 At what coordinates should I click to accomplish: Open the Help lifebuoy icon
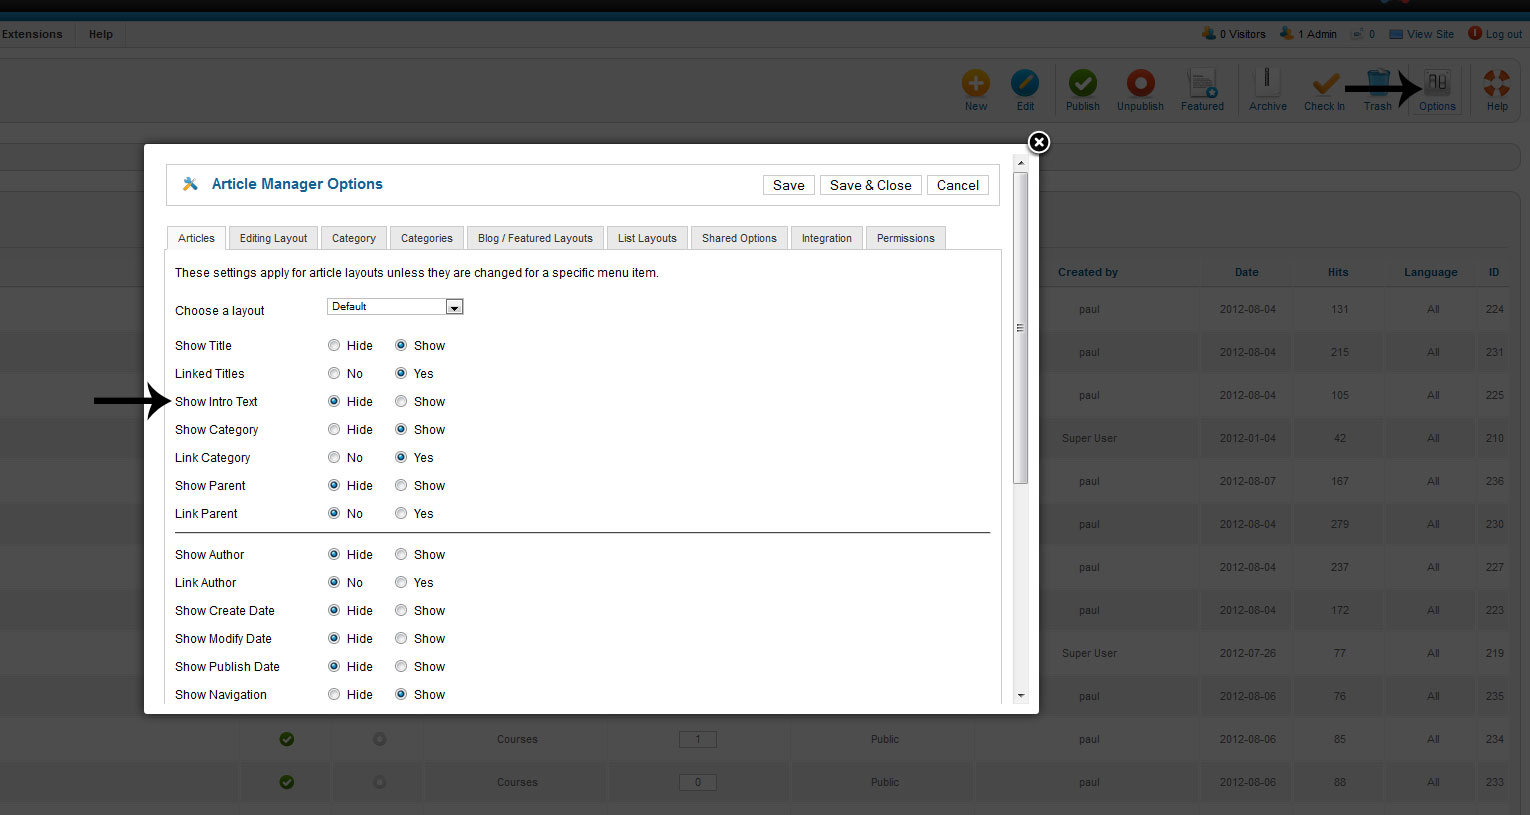click(x=1497, y=83)
